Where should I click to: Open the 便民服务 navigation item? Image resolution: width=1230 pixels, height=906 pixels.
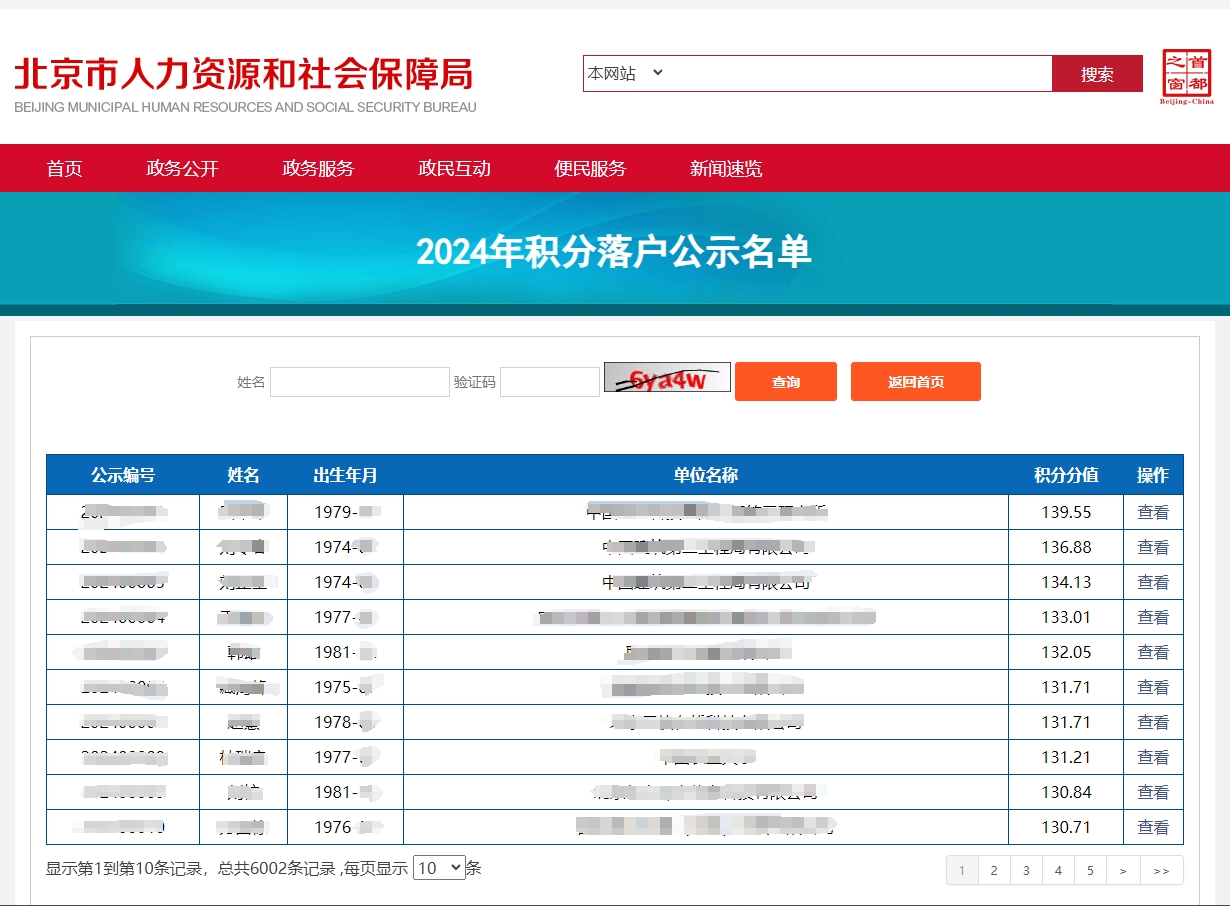tap(590, 168)
